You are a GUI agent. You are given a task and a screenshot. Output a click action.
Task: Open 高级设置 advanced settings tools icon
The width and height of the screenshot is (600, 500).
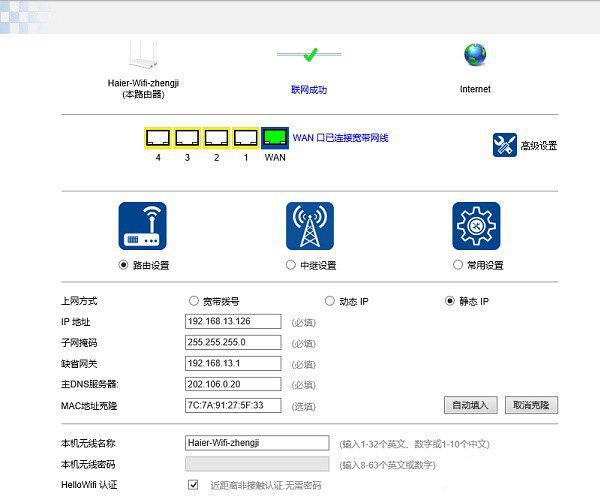(504, 145)
